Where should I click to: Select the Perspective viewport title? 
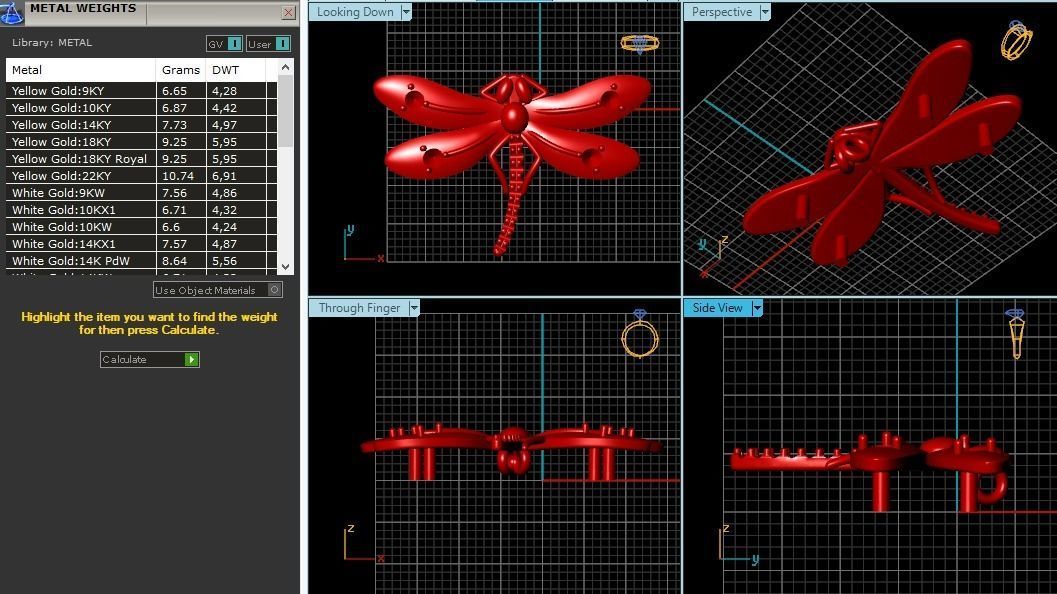click(x=722, y=12)
